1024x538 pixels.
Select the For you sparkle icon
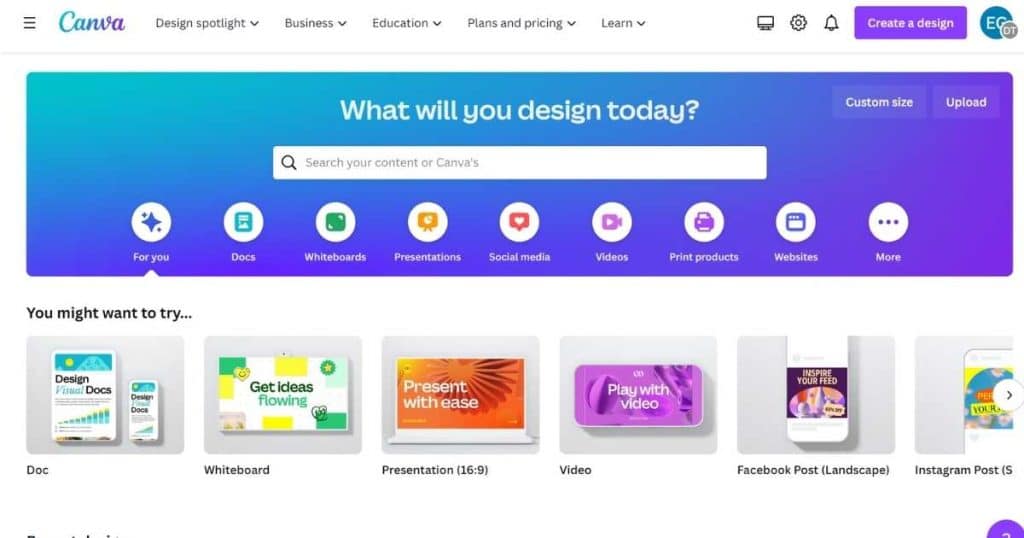151,222
